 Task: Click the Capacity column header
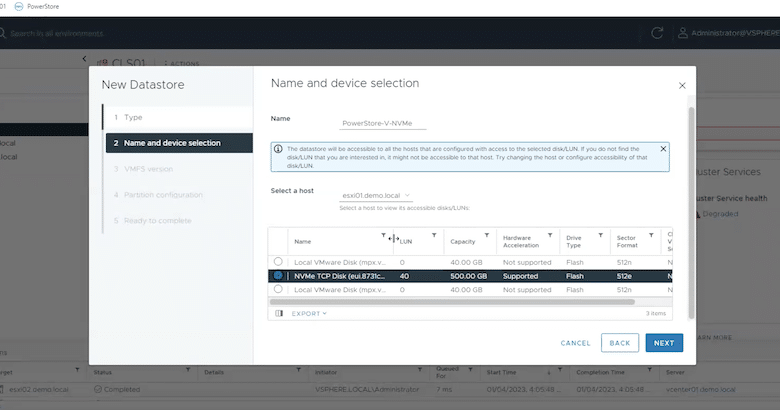(x=463, y=241)
